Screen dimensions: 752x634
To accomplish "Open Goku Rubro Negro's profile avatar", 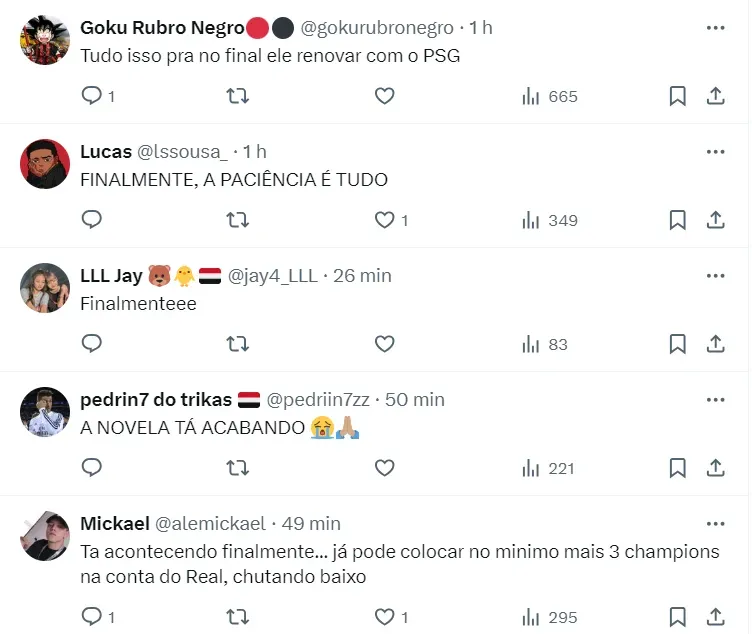I will coord(45,41).
